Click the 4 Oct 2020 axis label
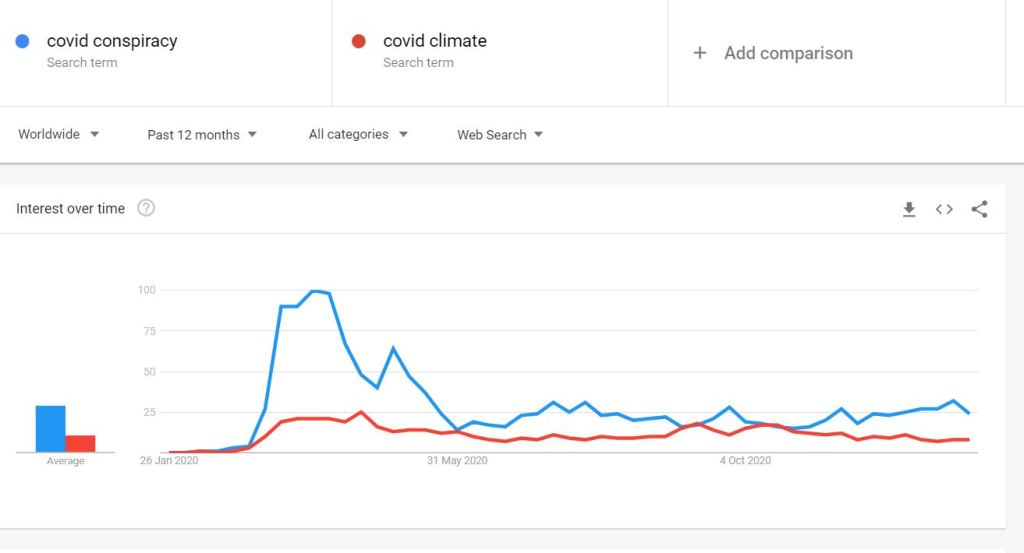The height and width of the screenshot is (553, 1024). coord(746,461)
